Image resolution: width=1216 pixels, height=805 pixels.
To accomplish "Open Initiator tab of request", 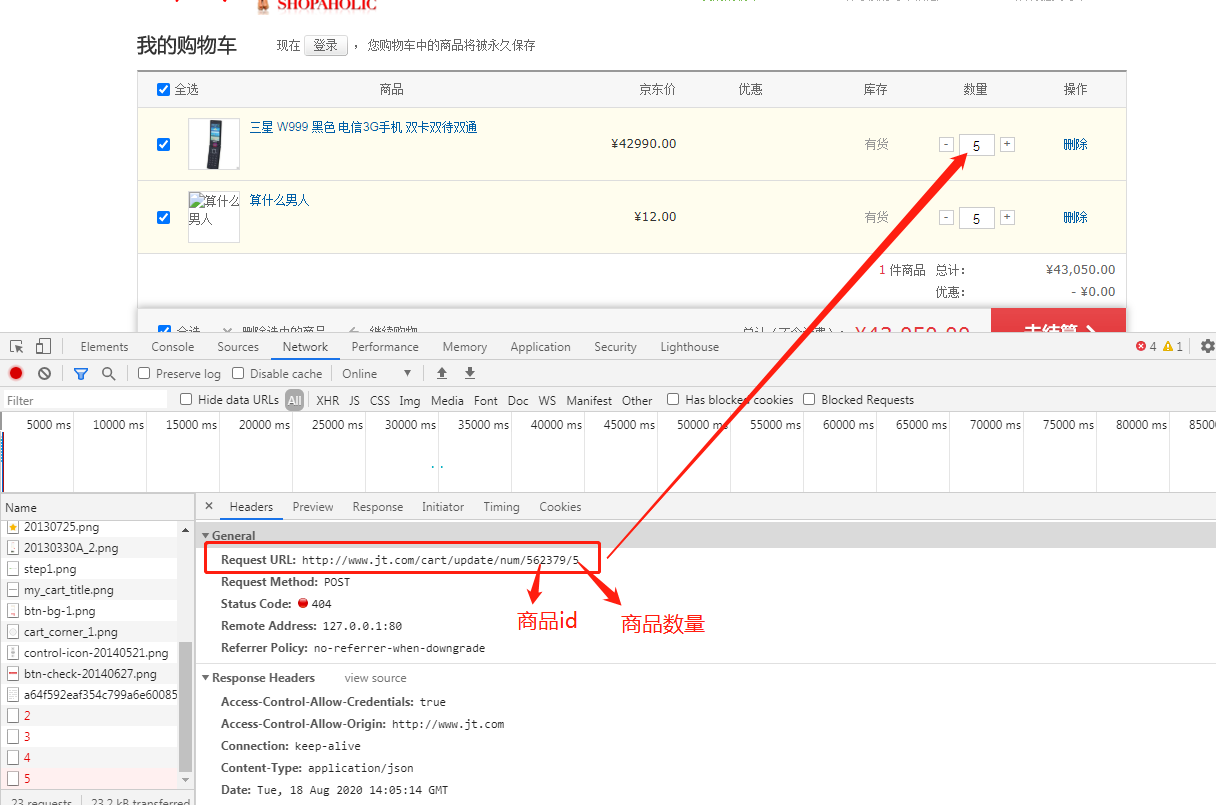I will click(x=443, y=507).
